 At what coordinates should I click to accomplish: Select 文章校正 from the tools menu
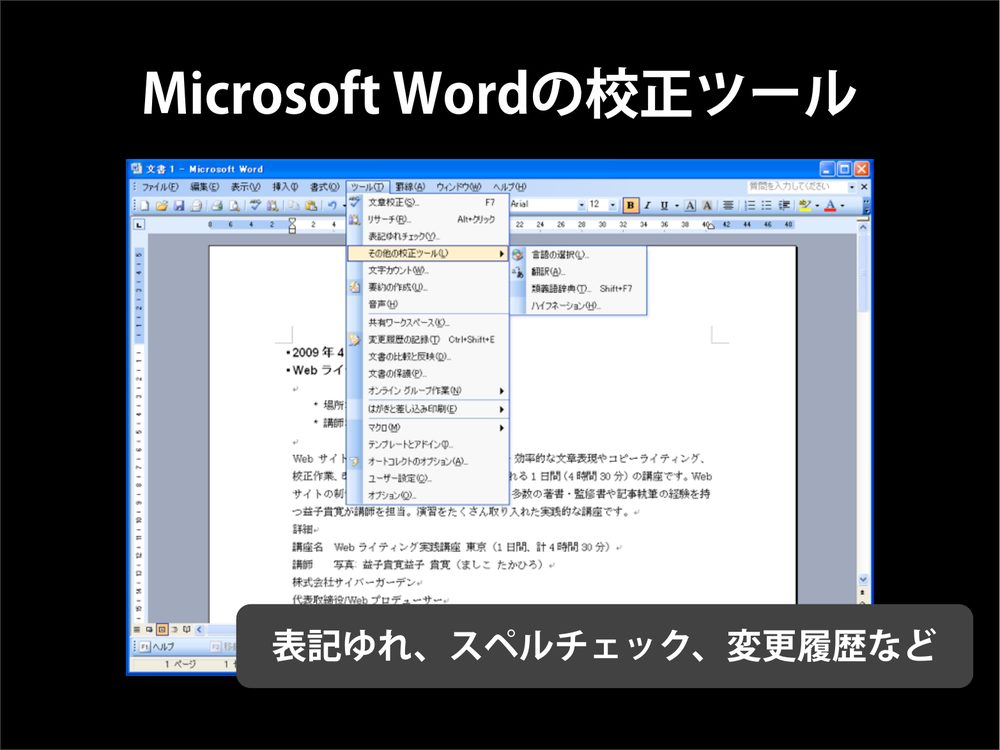click(x=427, y=202)
